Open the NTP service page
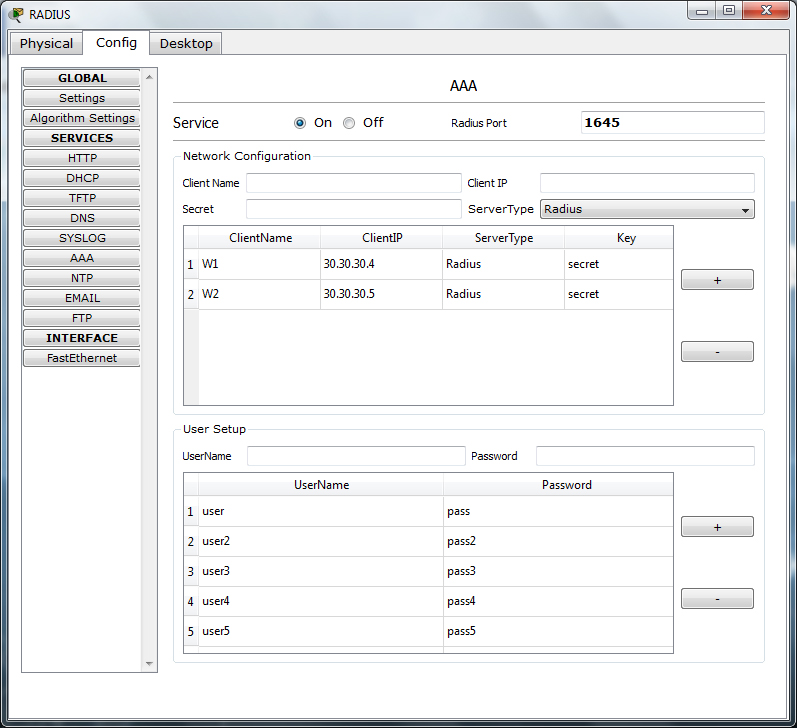The height and width of the screenshot is (728, 797). coord(82,278)
